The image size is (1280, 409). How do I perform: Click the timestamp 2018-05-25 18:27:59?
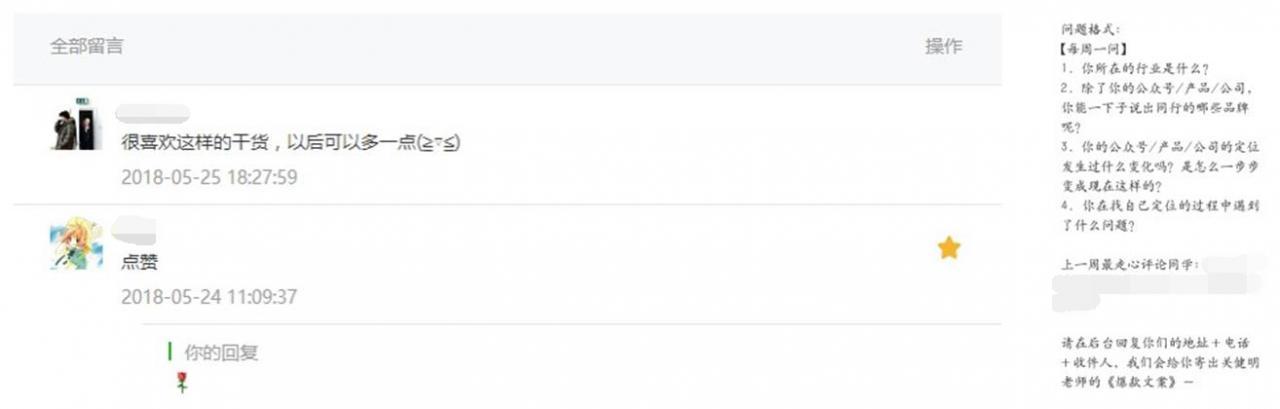[x=209, y=177]
